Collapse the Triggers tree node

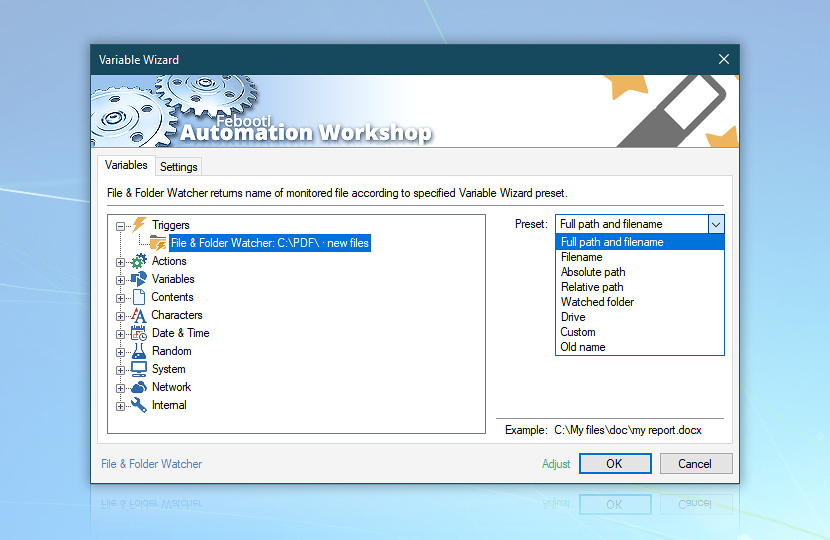(121, 226)
